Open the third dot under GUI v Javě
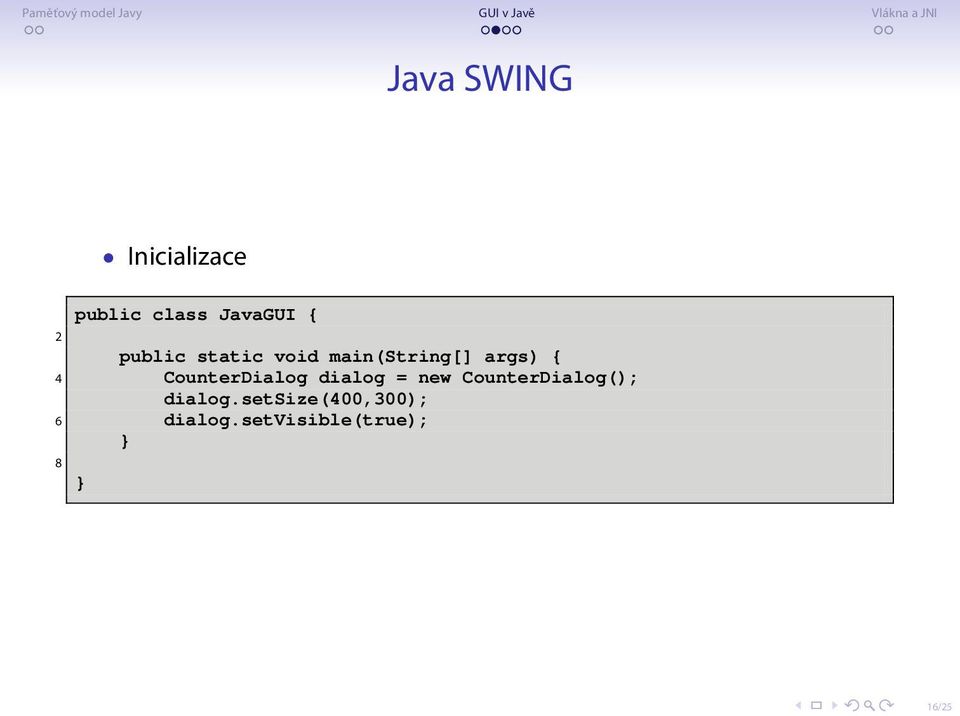Screen dimensions: 960x716 click(506, 30)
